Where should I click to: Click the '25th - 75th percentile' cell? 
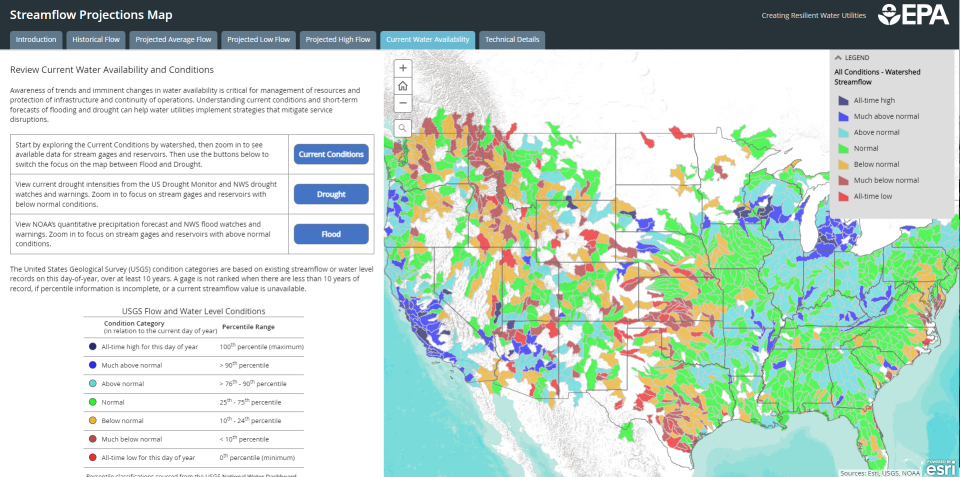[x=250, y=402]
